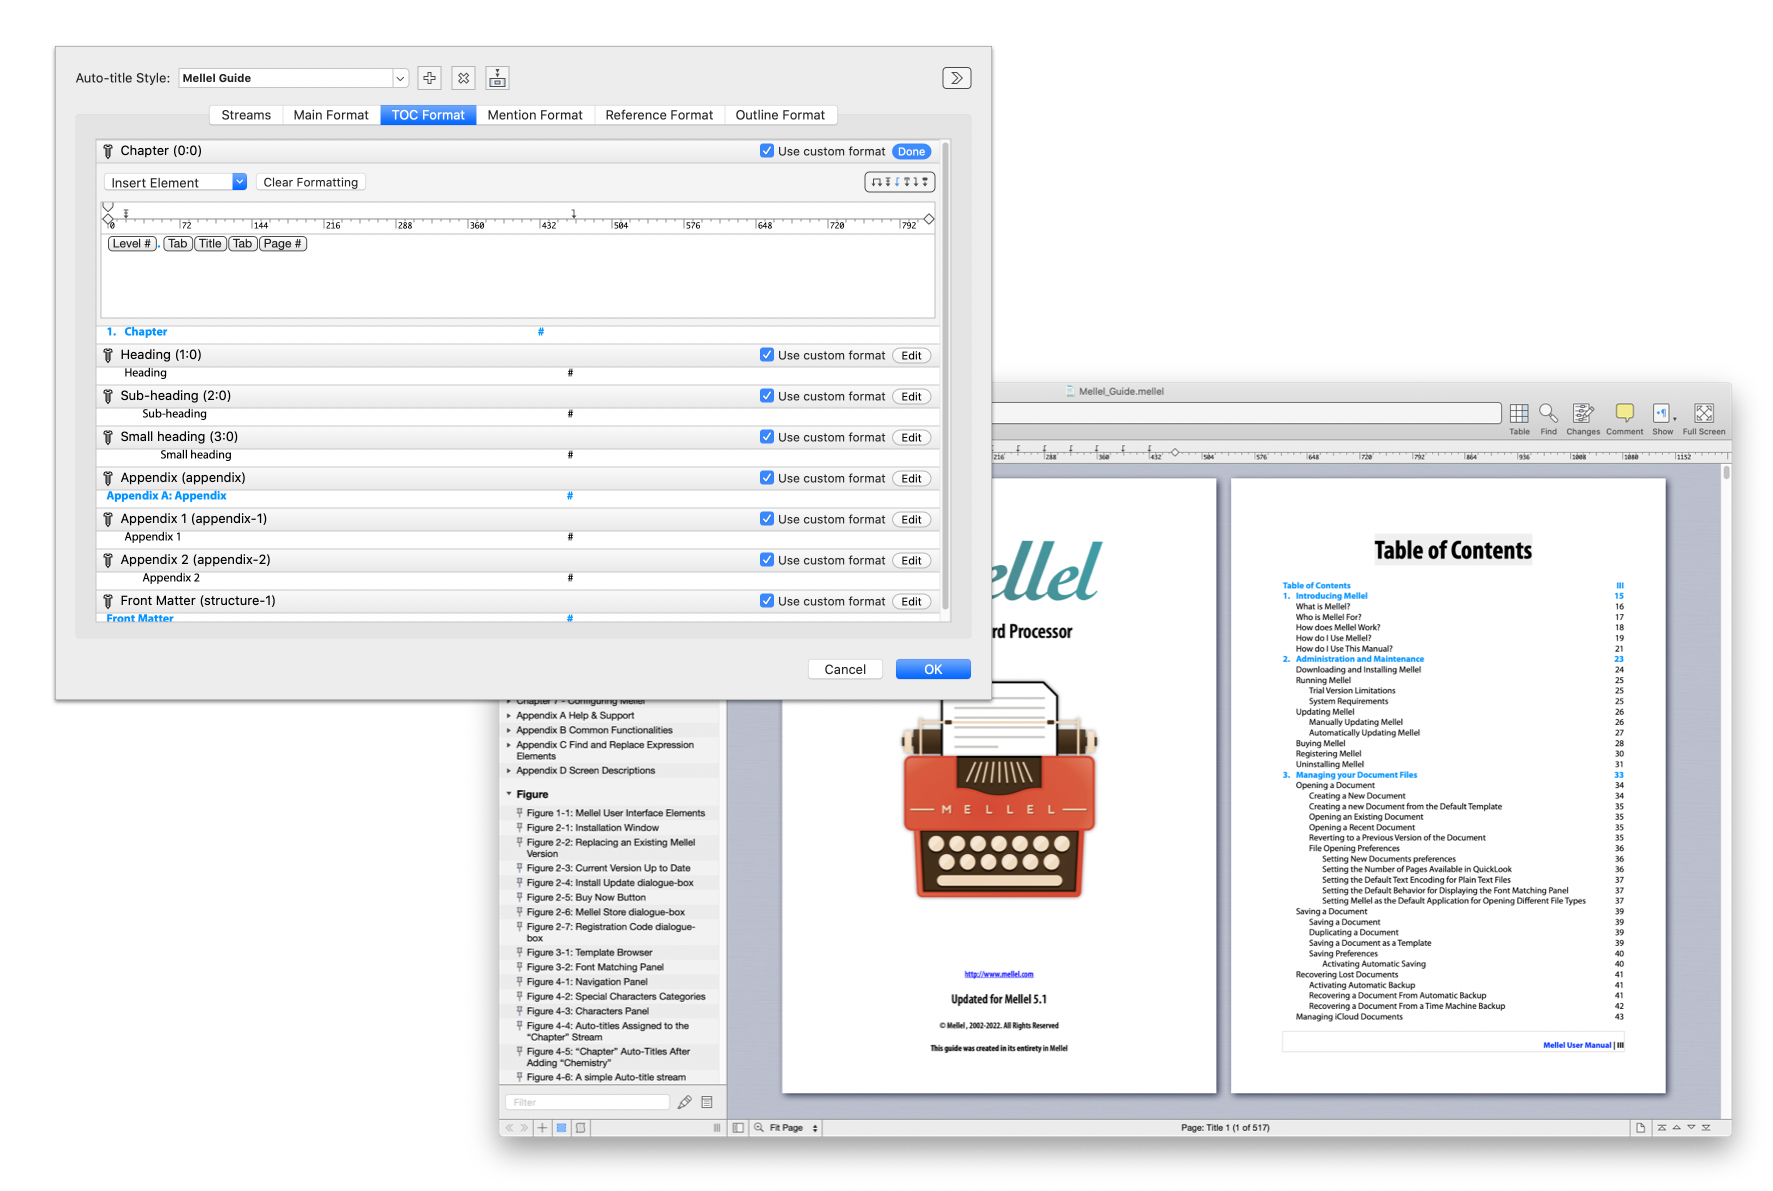Click Edit for Heading (1:0) format
This screenshot has height=1191, width=1773.
(911, 356)
